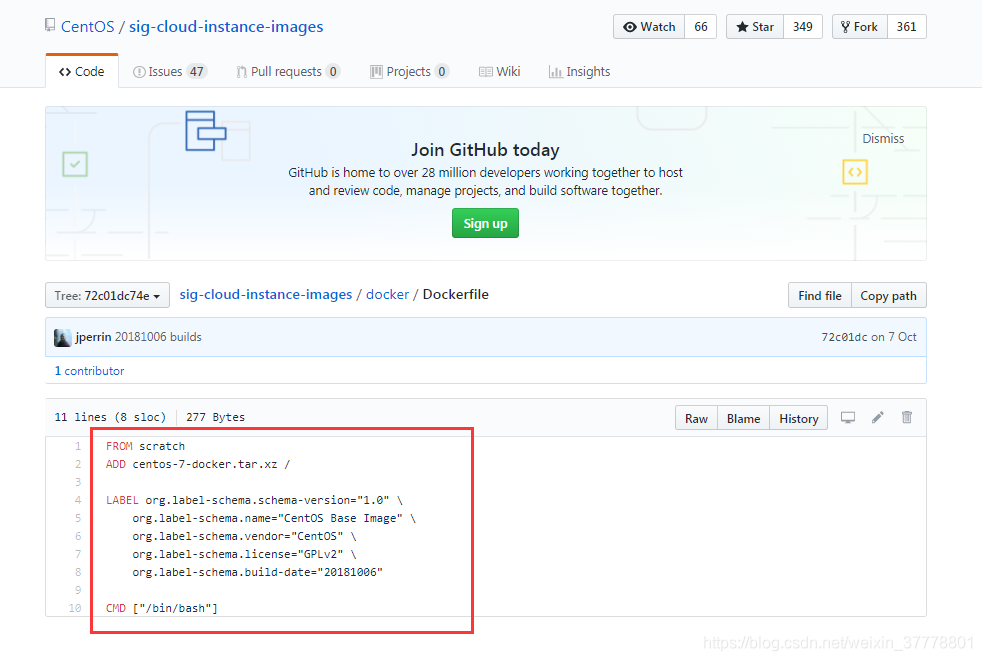Click the CMD ["/bin/bash"] code line

(162, 608)
